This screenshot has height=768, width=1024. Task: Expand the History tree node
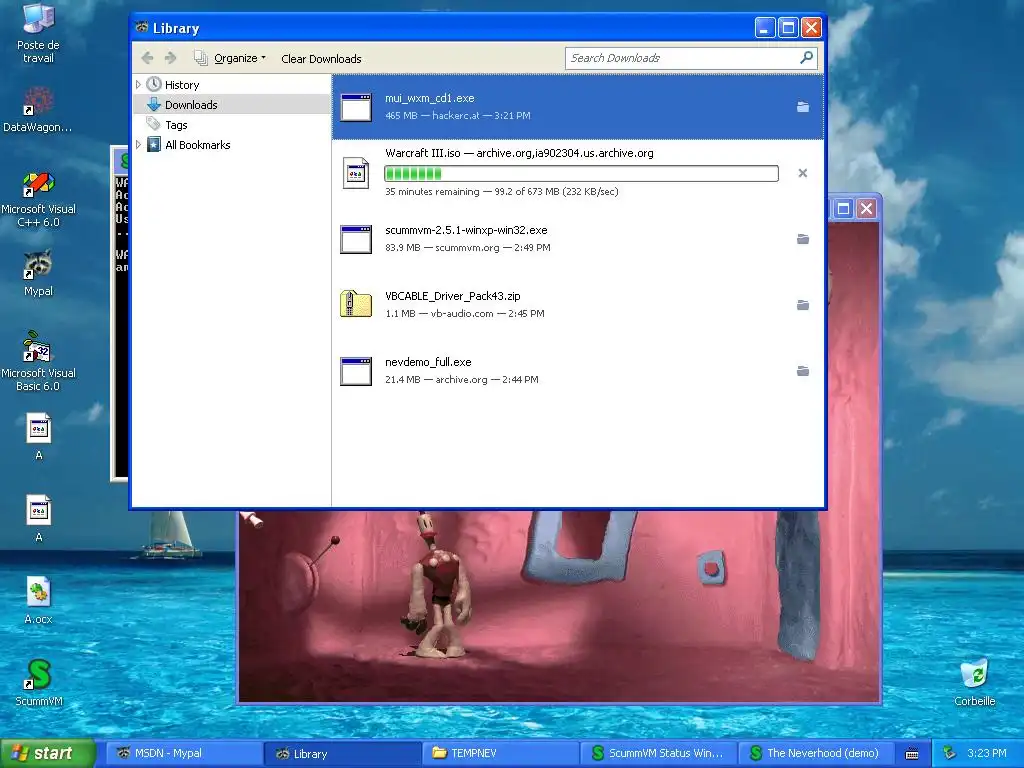[138, 85]
